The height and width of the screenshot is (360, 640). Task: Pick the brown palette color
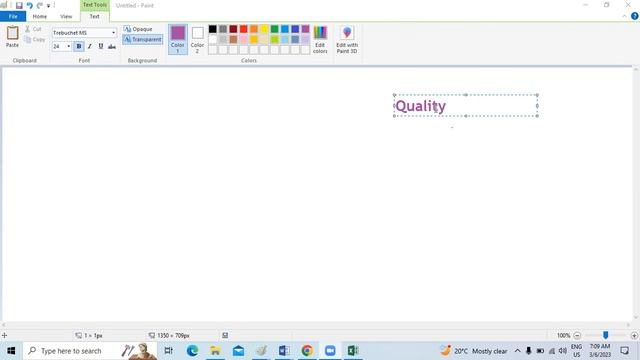tap(233, 40)
